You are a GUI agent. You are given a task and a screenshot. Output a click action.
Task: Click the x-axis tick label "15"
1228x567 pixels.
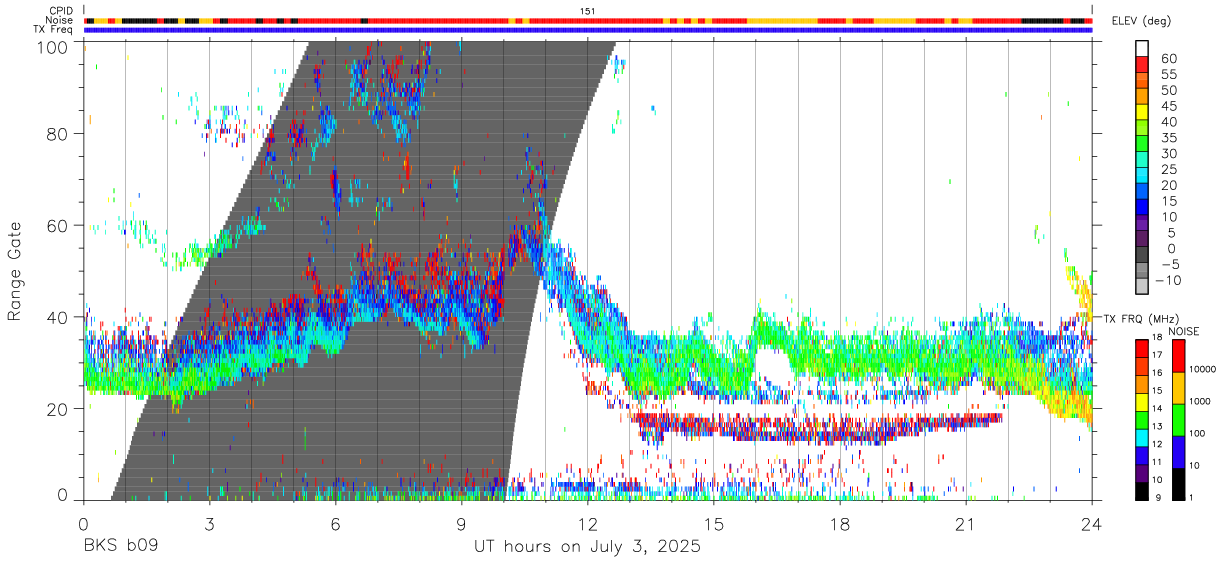713,524
